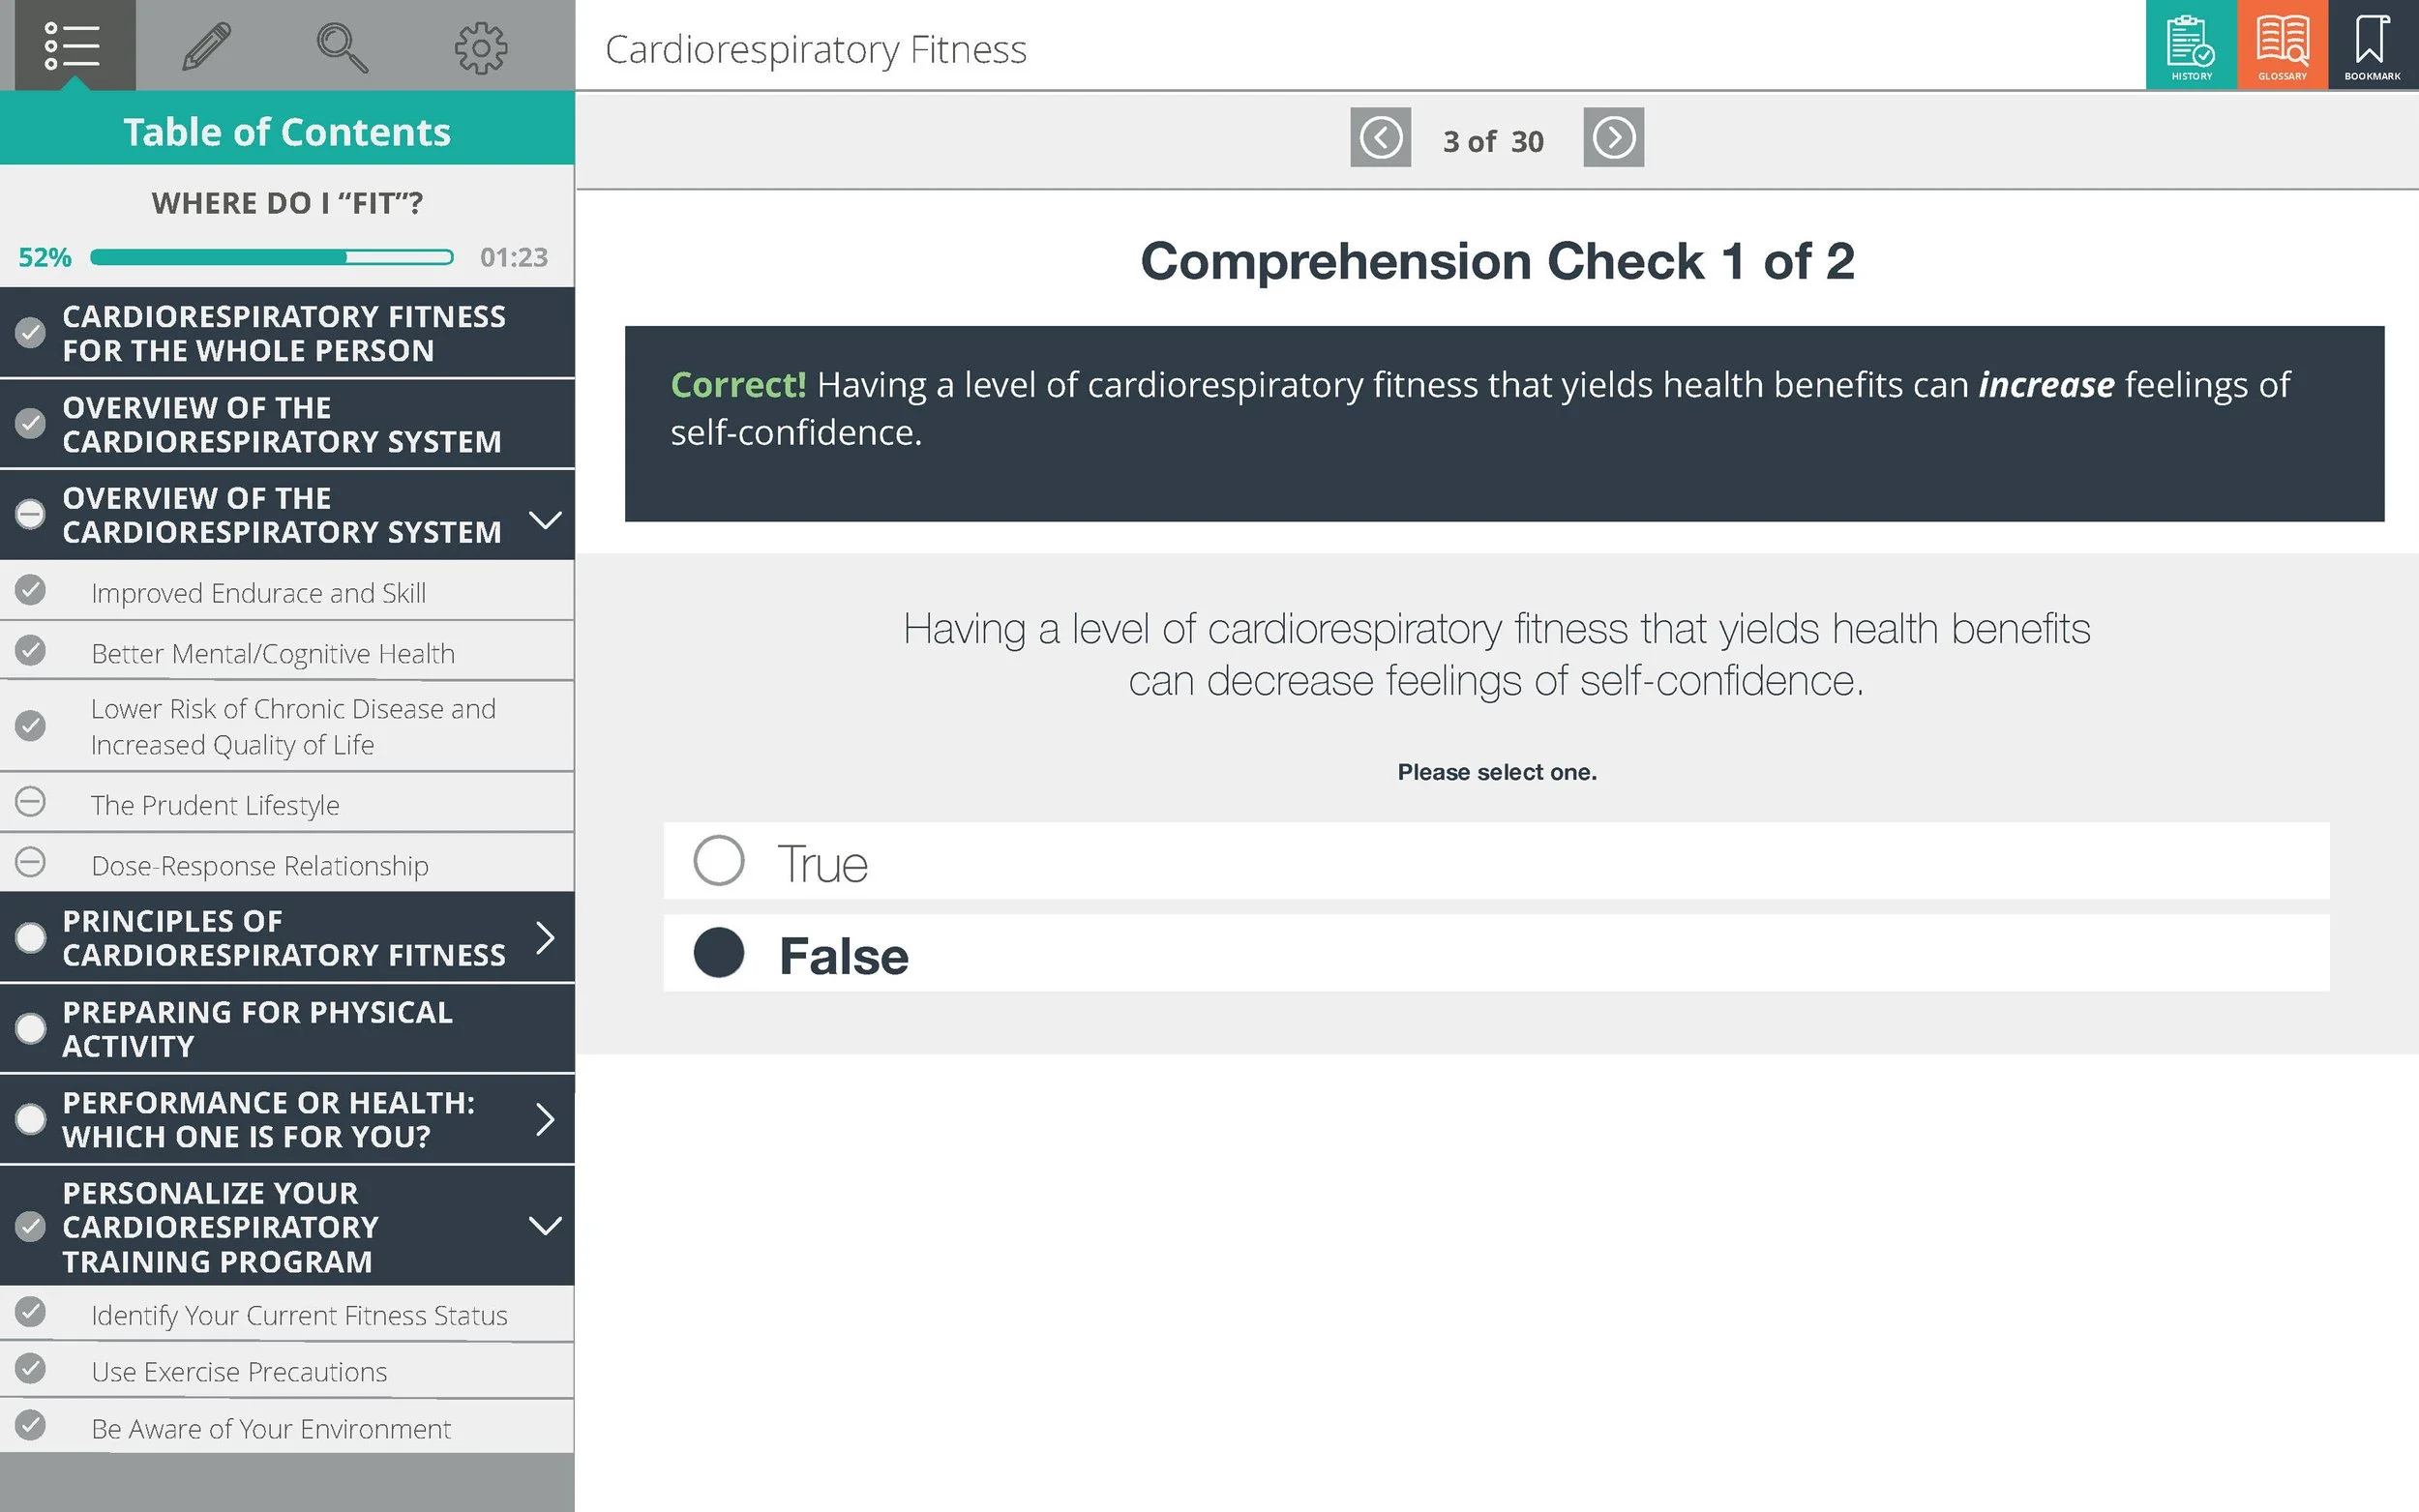Collapse the third Overview of Cardiorespiratory System section
Image resolution: width=2419 pixels, height=1512 pixels.
[545, 519]
